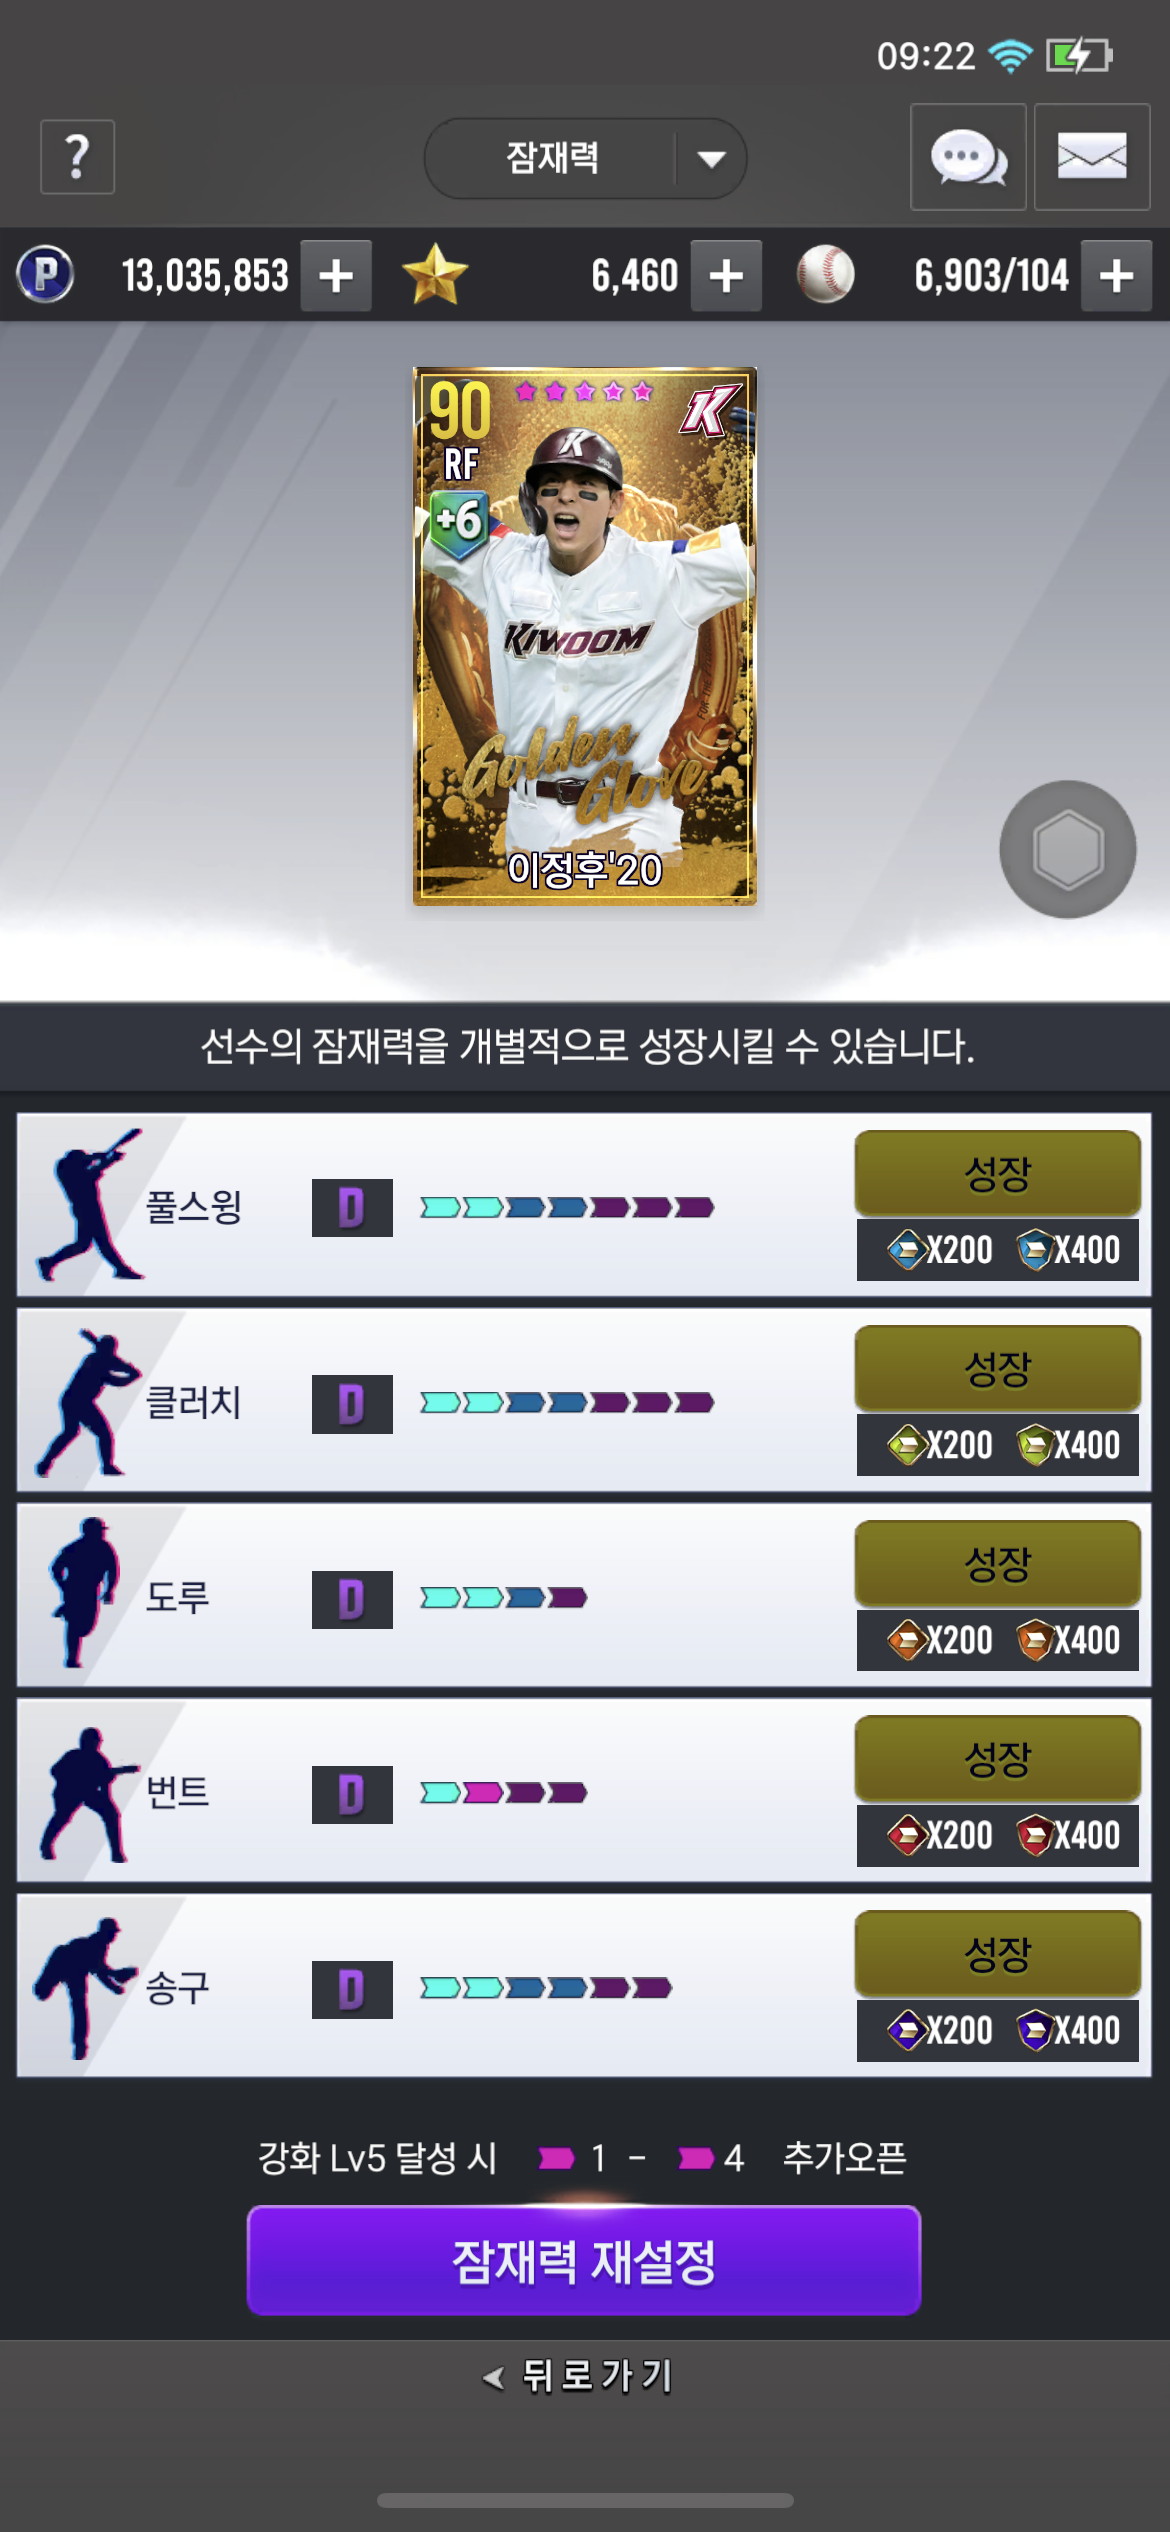Tap the plus button beside 13,035,853 points
Viewport: 1170px width, 2532px height.
pyautogui.click(x=337, y=276)
